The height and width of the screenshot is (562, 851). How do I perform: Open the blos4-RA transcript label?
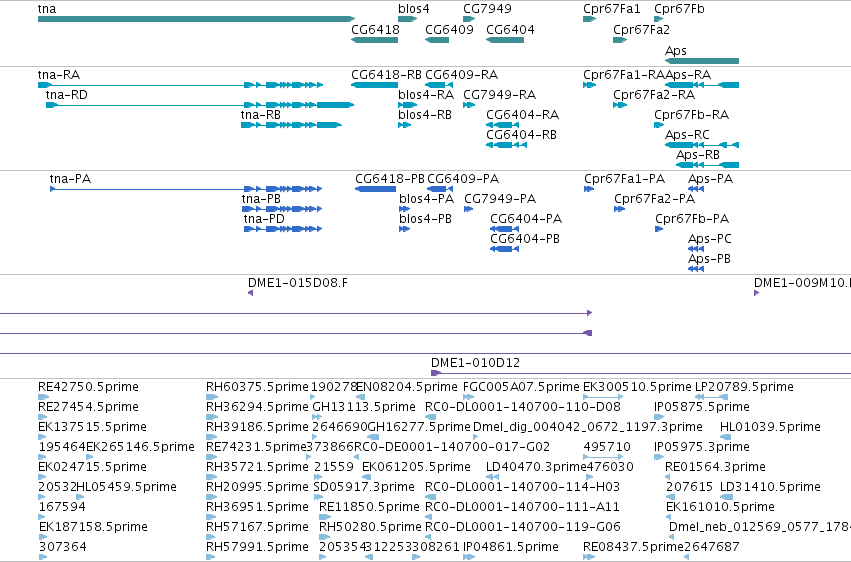pyautogui.click(x=426, y=94)
